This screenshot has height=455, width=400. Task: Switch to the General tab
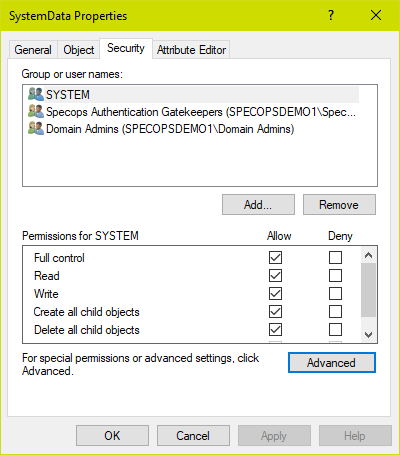click(x=33, y=50)
